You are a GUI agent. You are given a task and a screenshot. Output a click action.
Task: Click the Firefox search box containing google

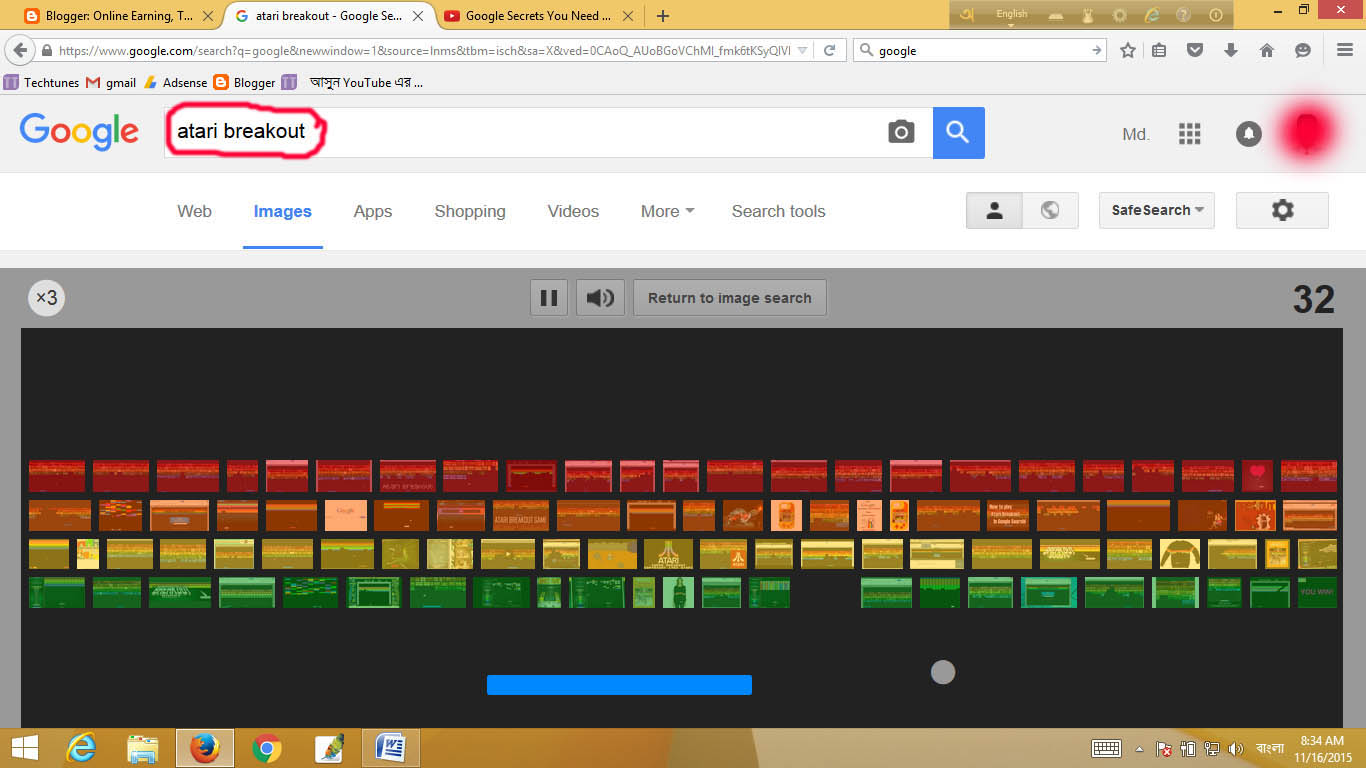980,50
